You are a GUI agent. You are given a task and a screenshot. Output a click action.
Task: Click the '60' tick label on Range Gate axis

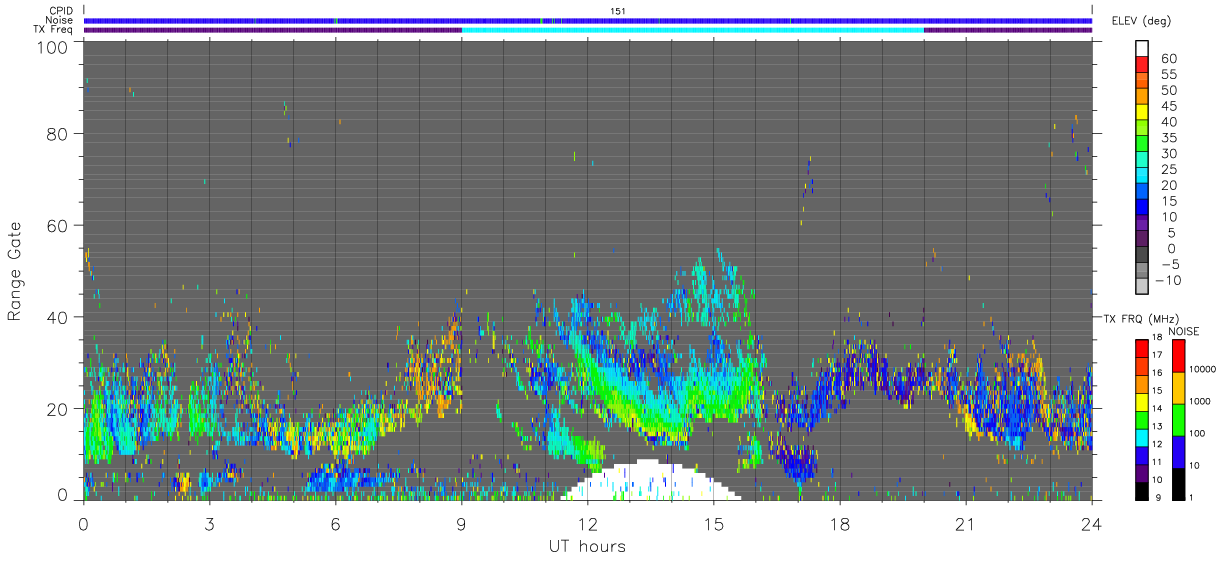[58, 226]
